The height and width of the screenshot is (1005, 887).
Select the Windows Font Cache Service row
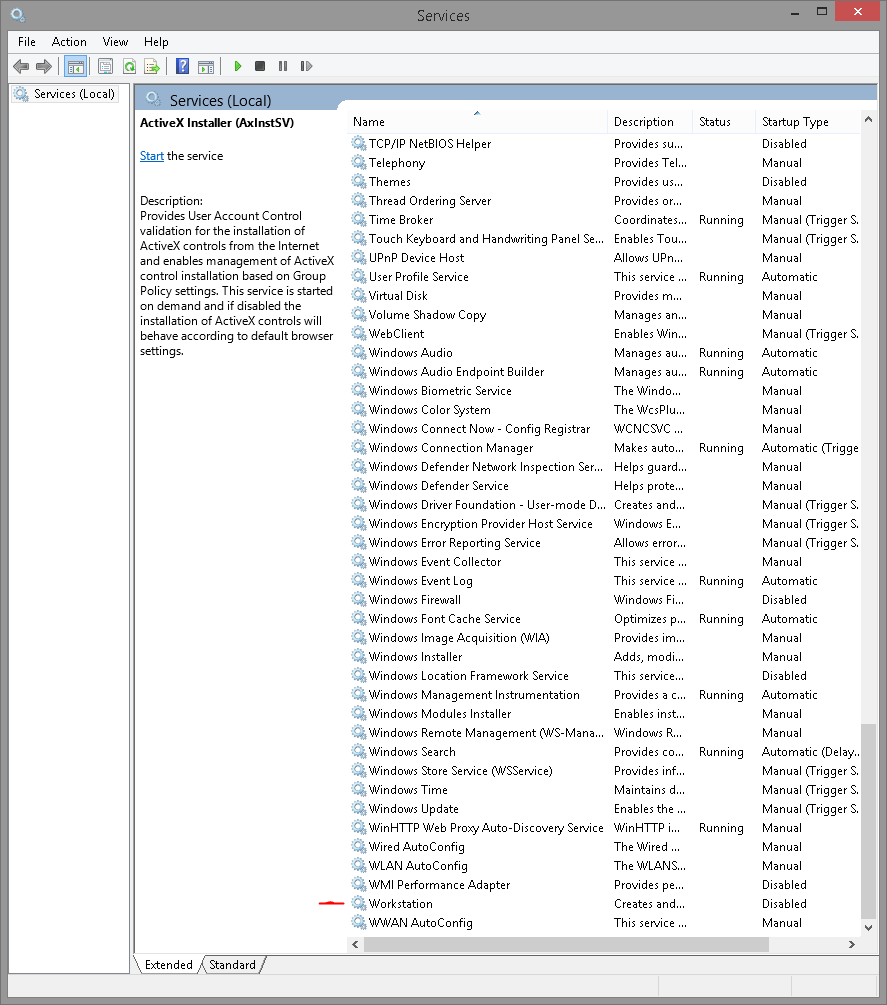coord(604,619)
